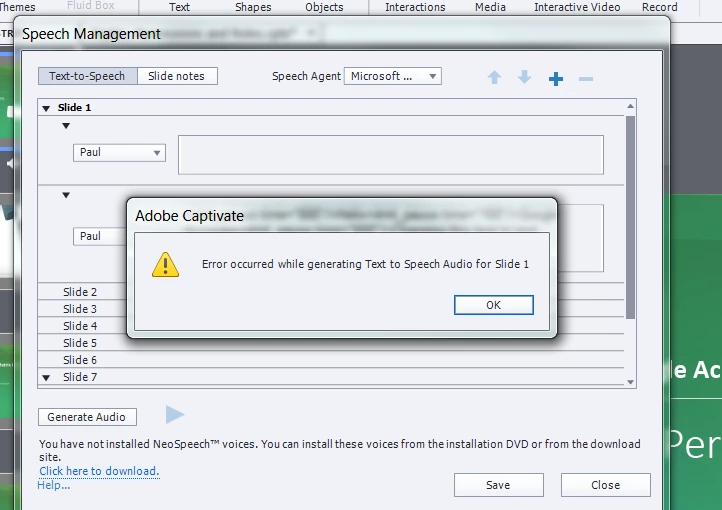The image size is (722, 510).
Task: Move caption down with the down arrow icon
Action: pyautogui.click(x=524, y=77)
